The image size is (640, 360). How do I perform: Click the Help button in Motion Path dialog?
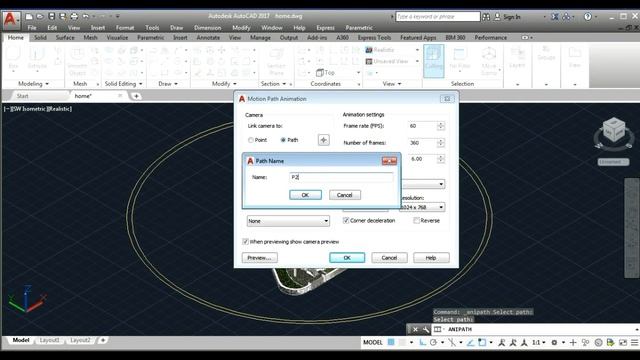point(431,258)
